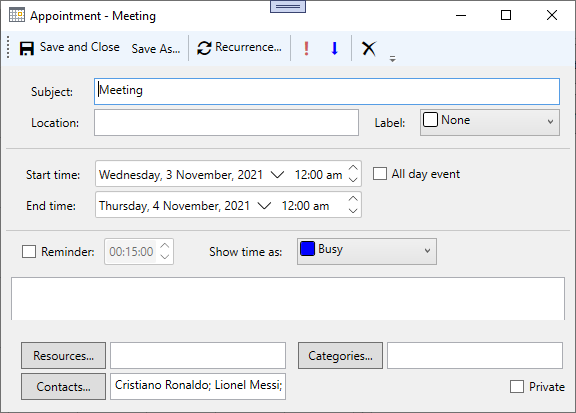Viewport: 576px width, 413px height.
Task: Click Save As... in the toolbar
Action: 156,49
